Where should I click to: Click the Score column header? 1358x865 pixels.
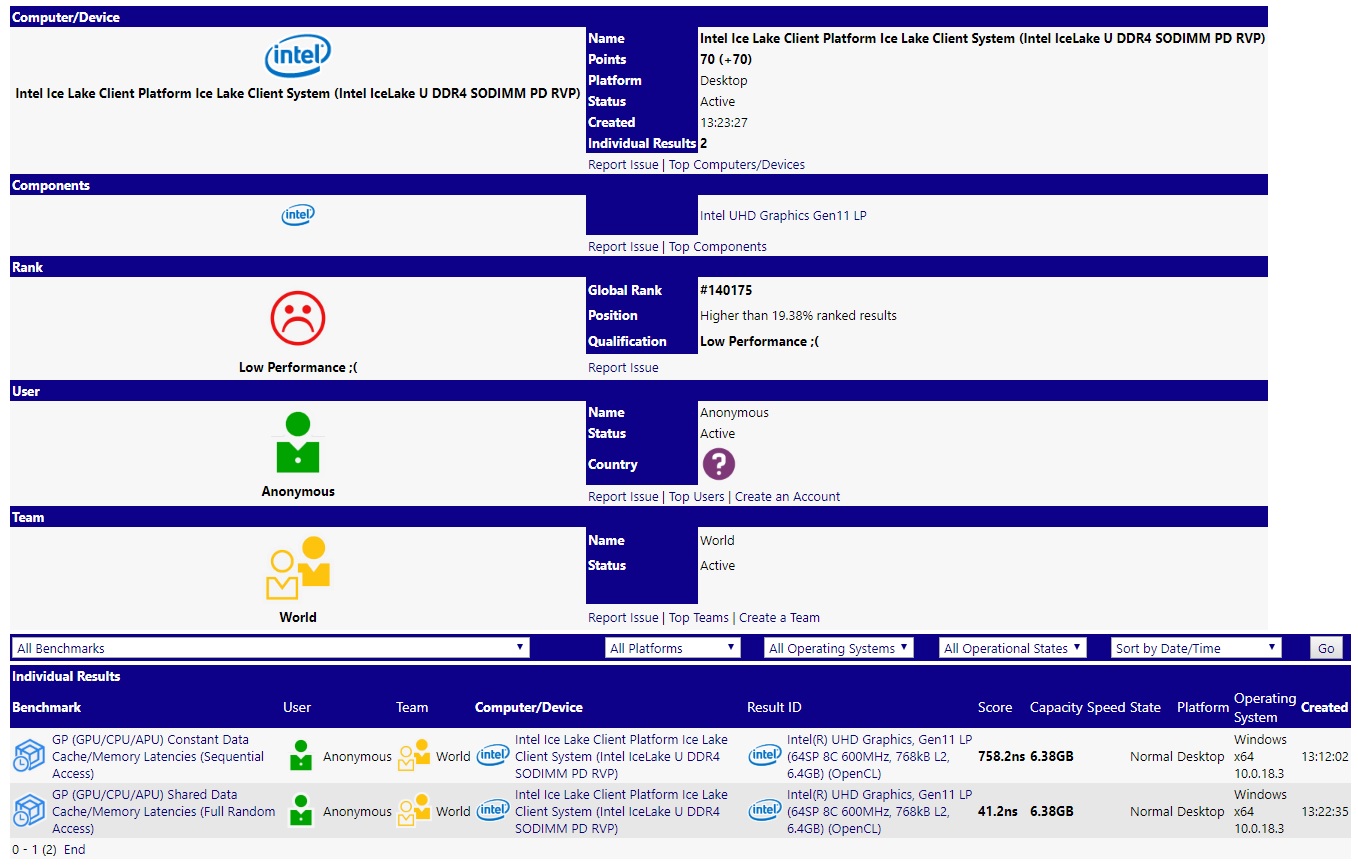click(x=995, y=708)
